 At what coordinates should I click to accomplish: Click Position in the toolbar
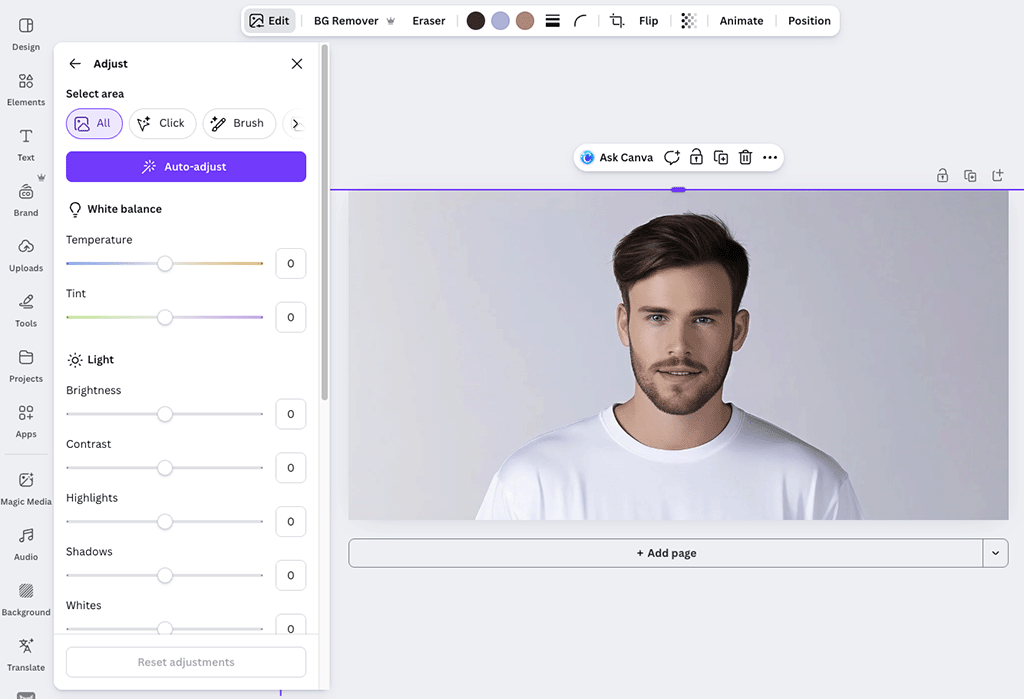coord(809,21)
